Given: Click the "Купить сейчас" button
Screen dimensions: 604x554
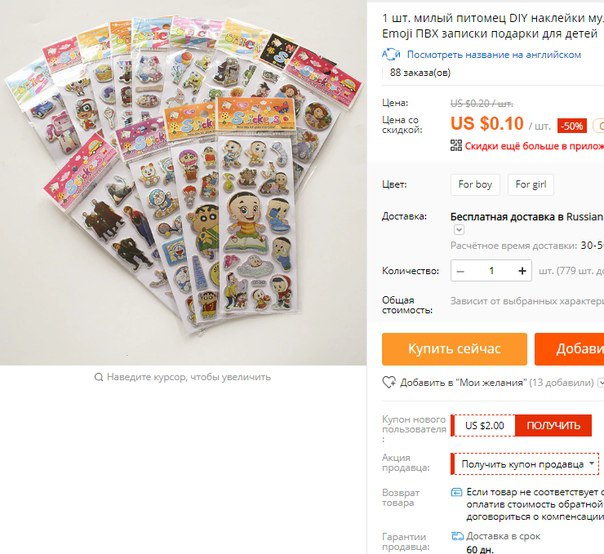Looking at the screenshot, I should pyautogui.click(x=455, y=349).
